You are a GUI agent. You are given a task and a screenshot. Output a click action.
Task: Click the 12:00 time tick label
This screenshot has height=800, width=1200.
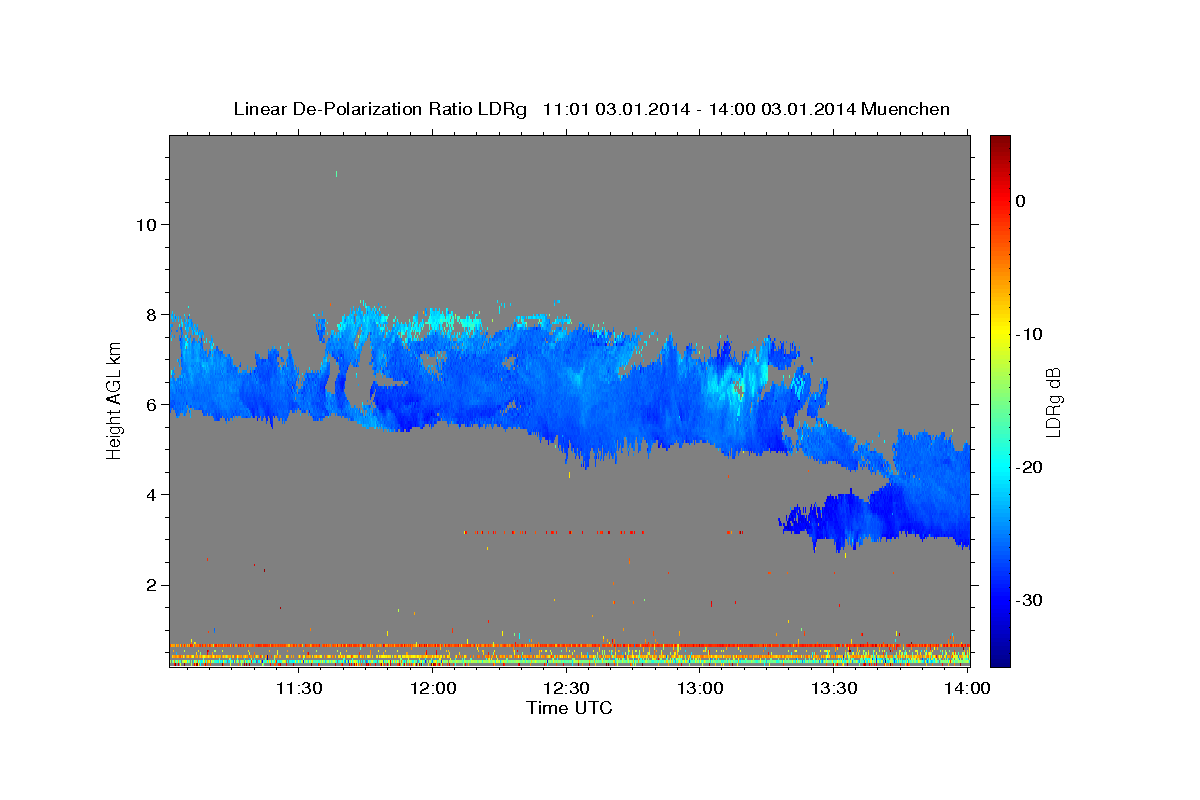pos(433,688)
